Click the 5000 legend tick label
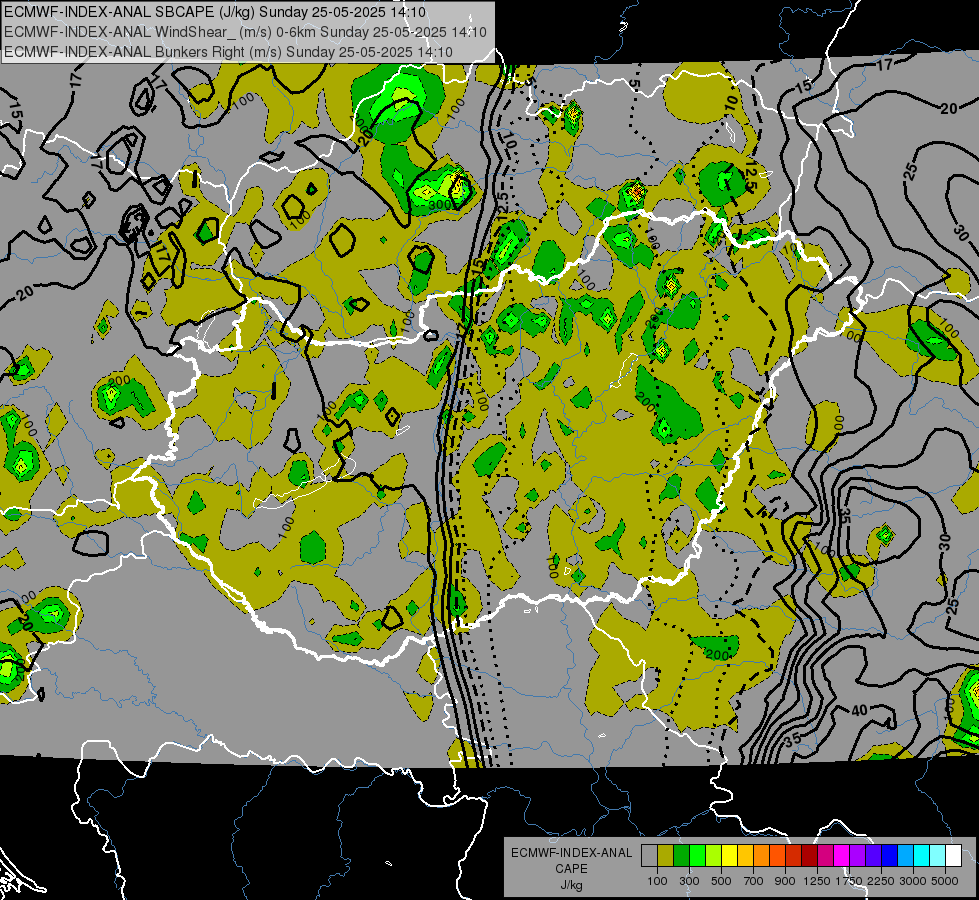The image size is (979, 900). point(945,881)
